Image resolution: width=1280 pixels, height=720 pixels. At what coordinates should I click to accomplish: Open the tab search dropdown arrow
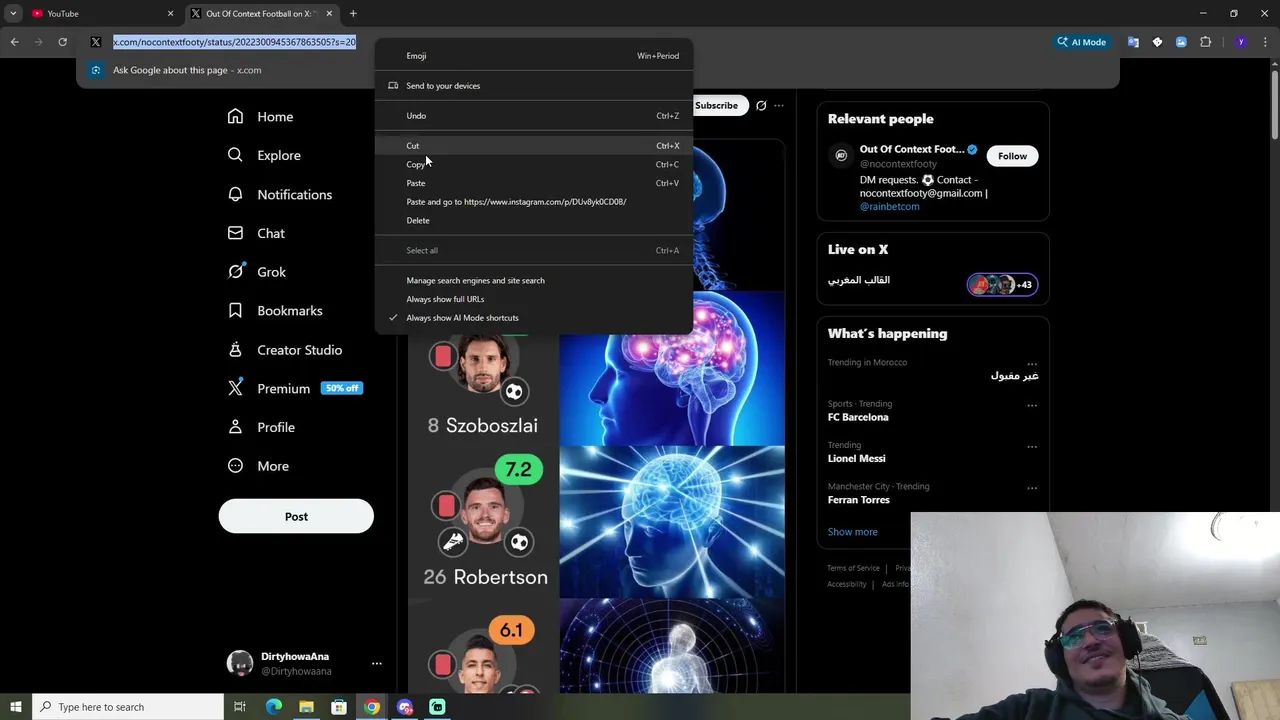(13, 14)
